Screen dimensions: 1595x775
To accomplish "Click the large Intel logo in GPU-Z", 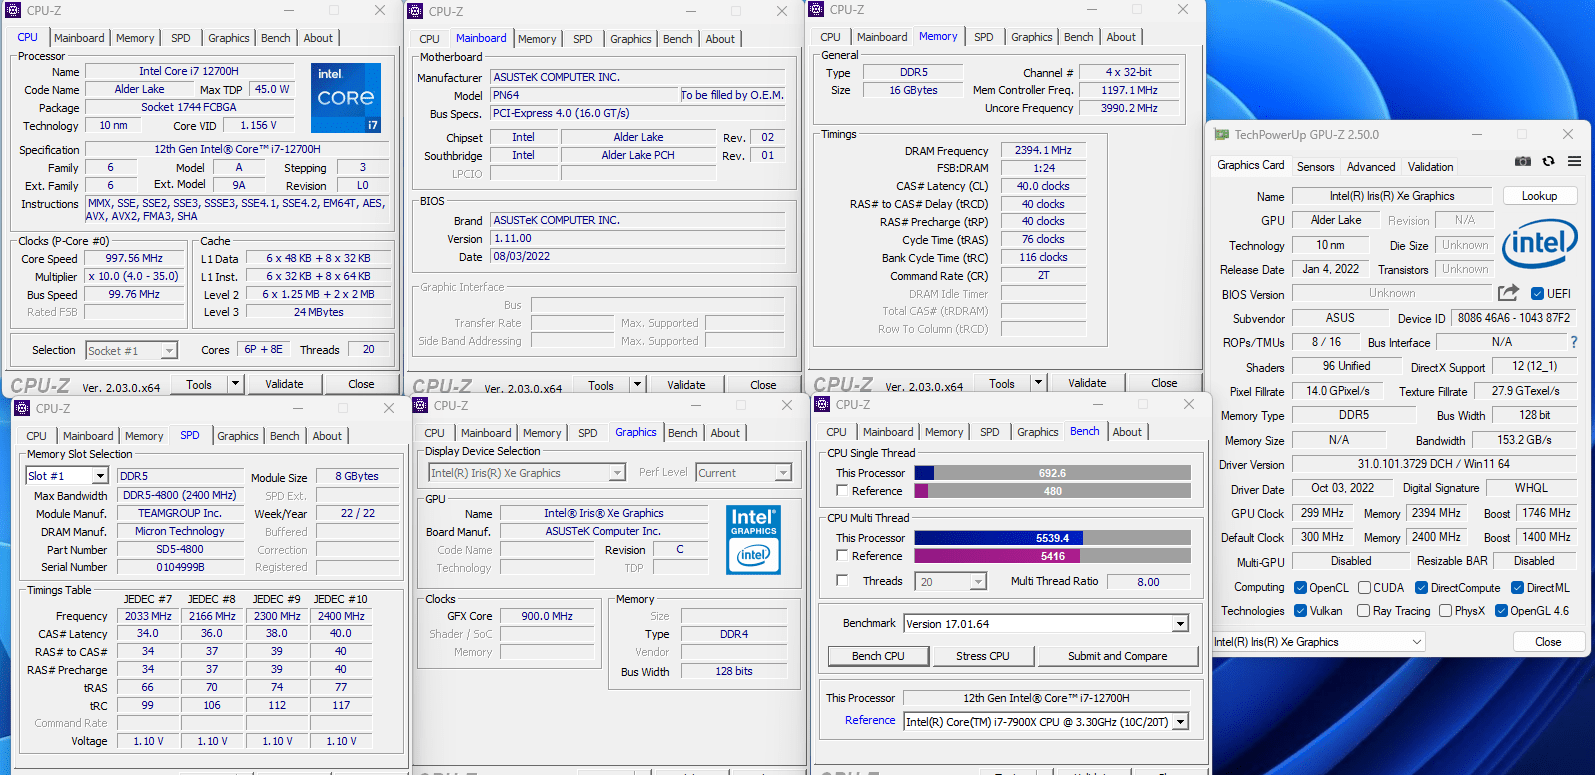I will [1540, 243].
